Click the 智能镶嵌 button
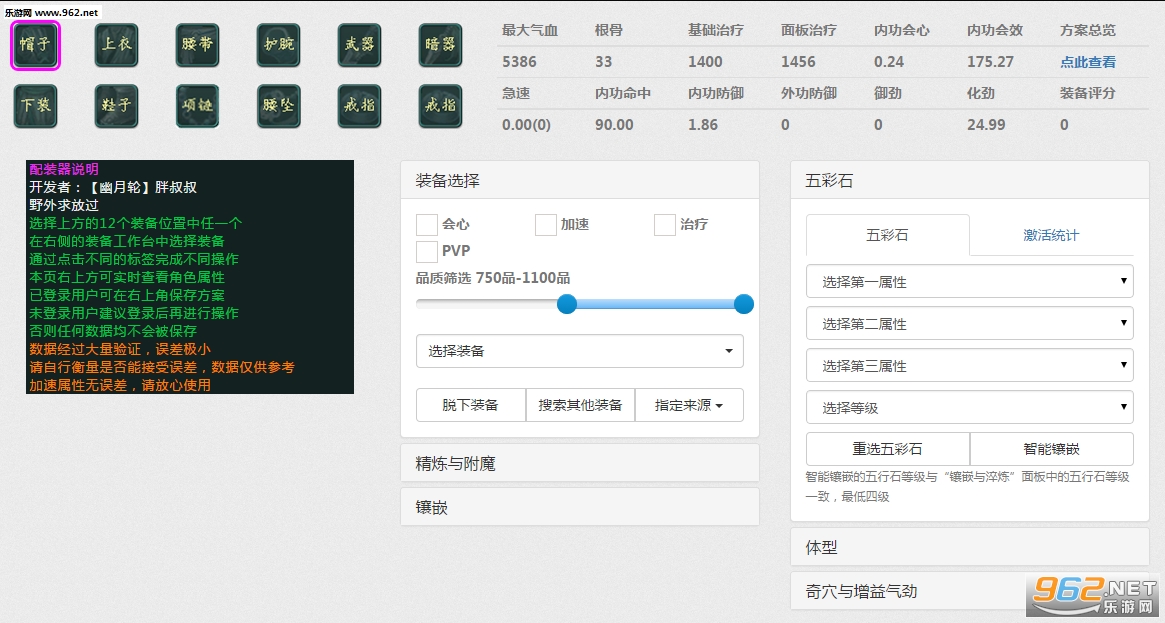The height and width of the screenshot is (623, 1165). coord(1051,449)
